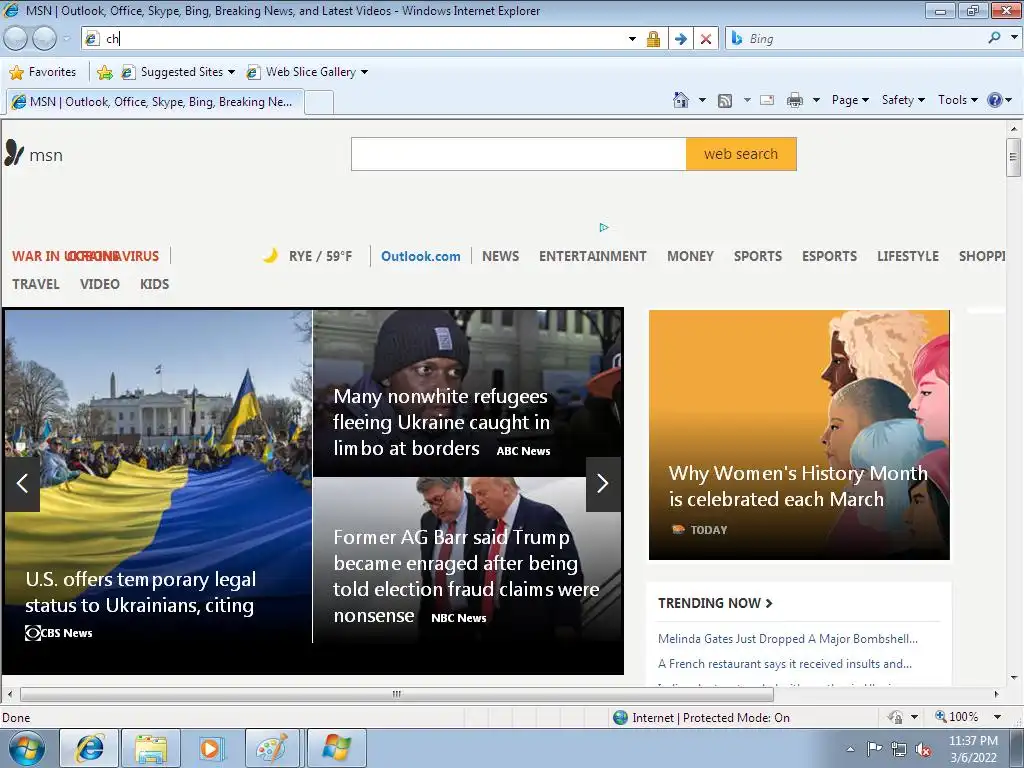Click the privacy report icon in status bar

coord(895,717)
